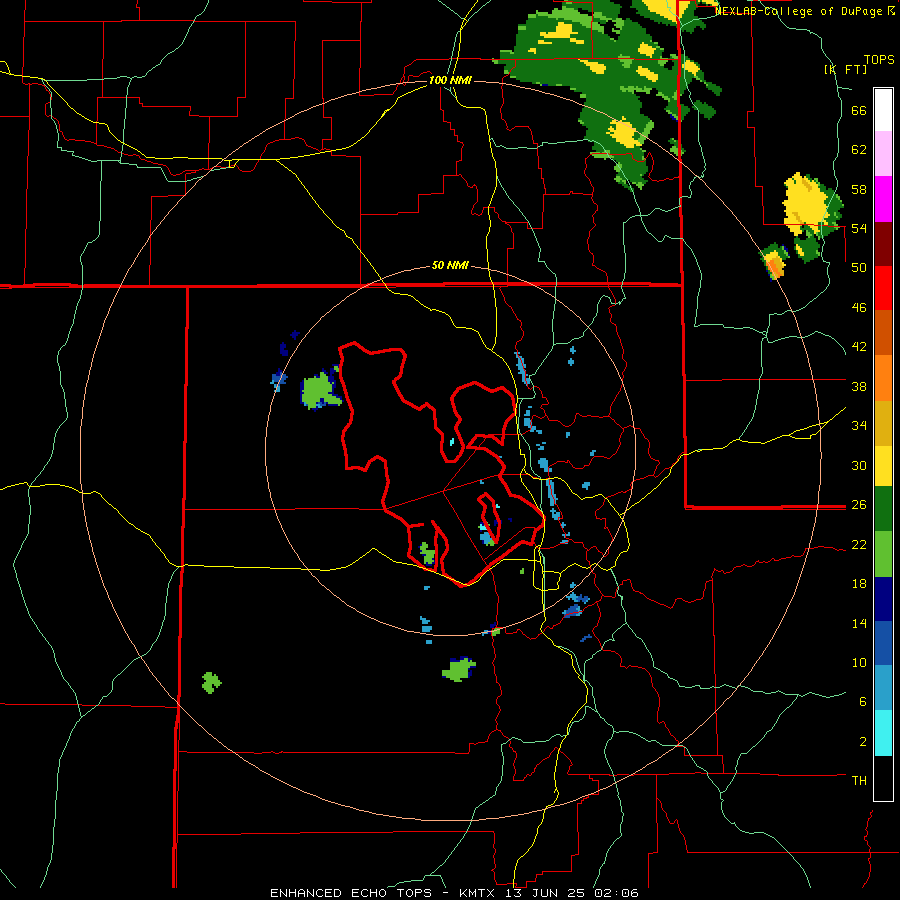Click the cyan legend swatch

tap(883, 733)
